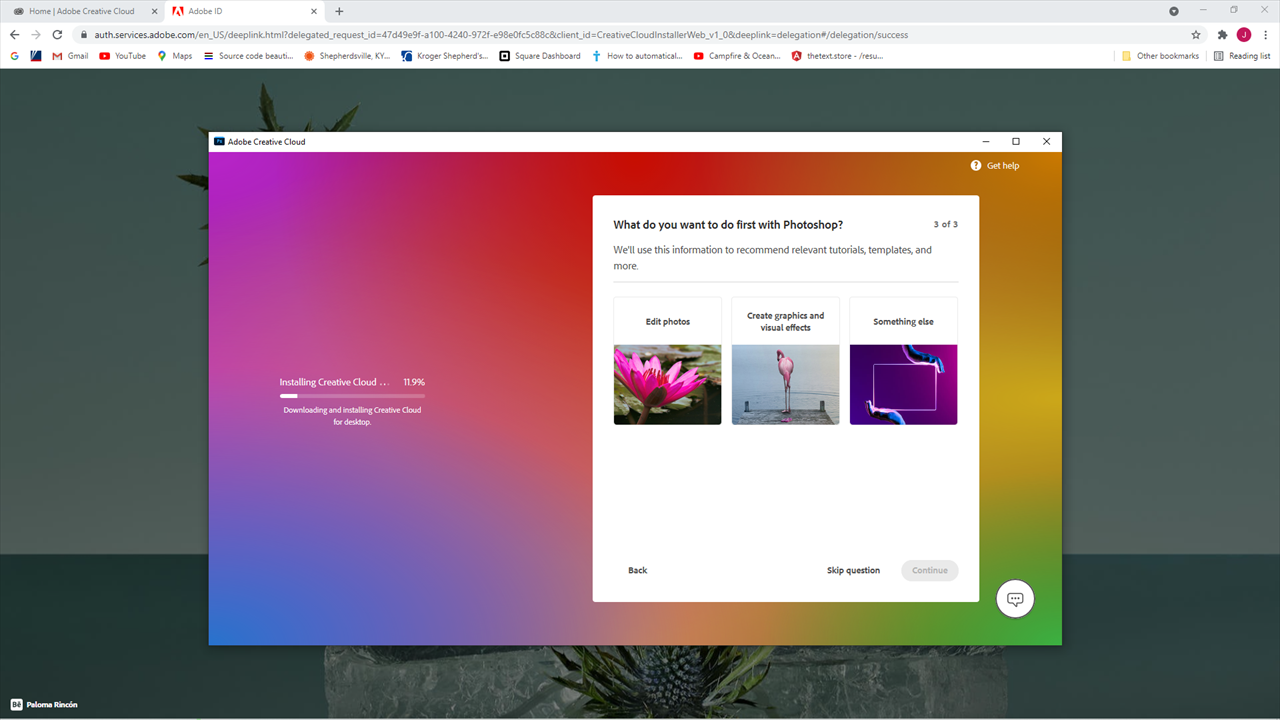Click the Adobe Creative Cloud title bar logo

(x=219, y=142)
